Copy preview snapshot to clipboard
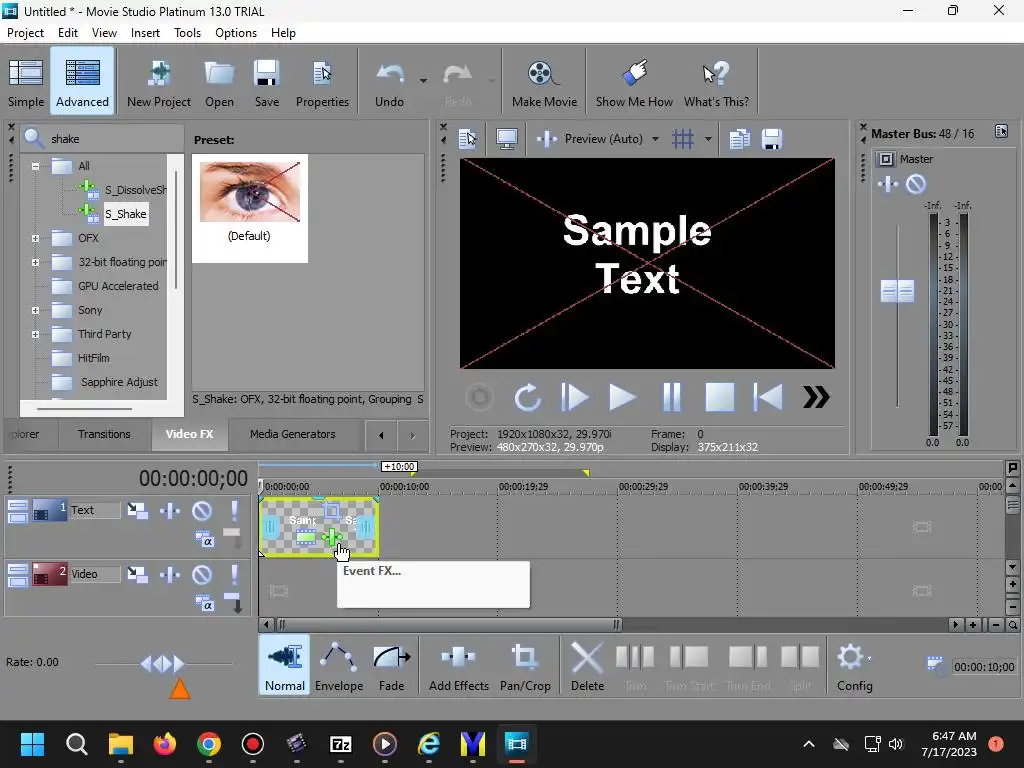This screenshot has height=768, width=1024. pos(739,138)
